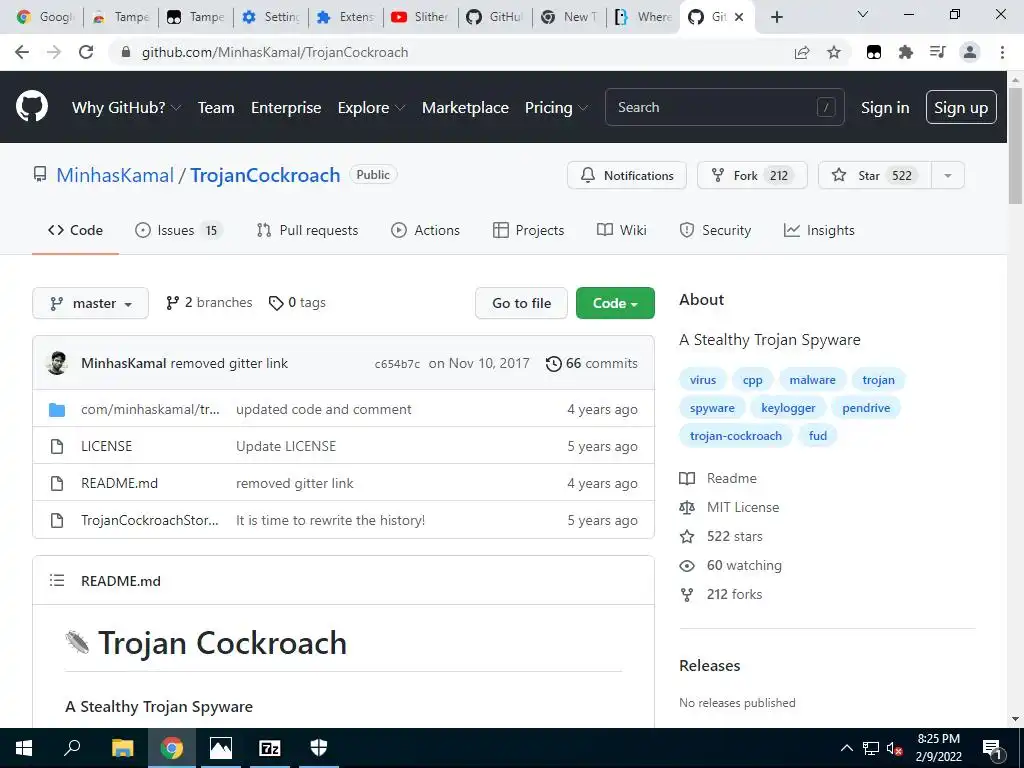
Task: Open 7-Zip from the taskbar
Action: [x=270, y=748]
